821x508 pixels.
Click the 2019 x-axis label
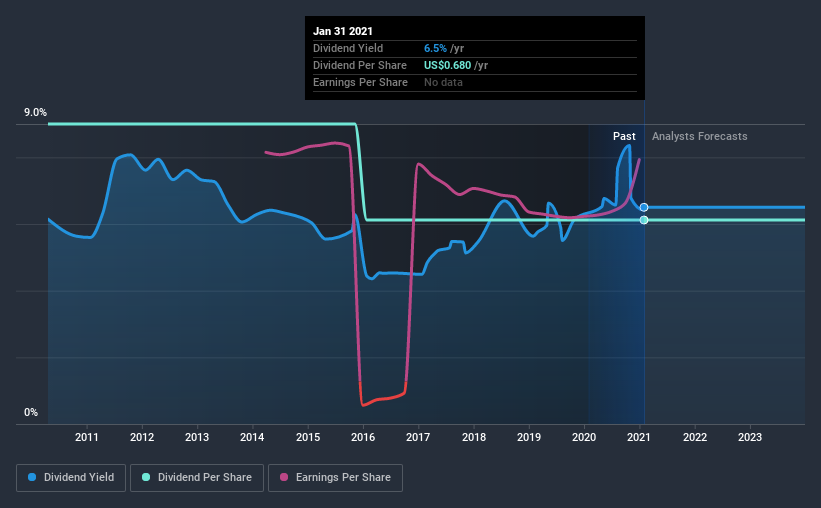click(x=529, y=437)
